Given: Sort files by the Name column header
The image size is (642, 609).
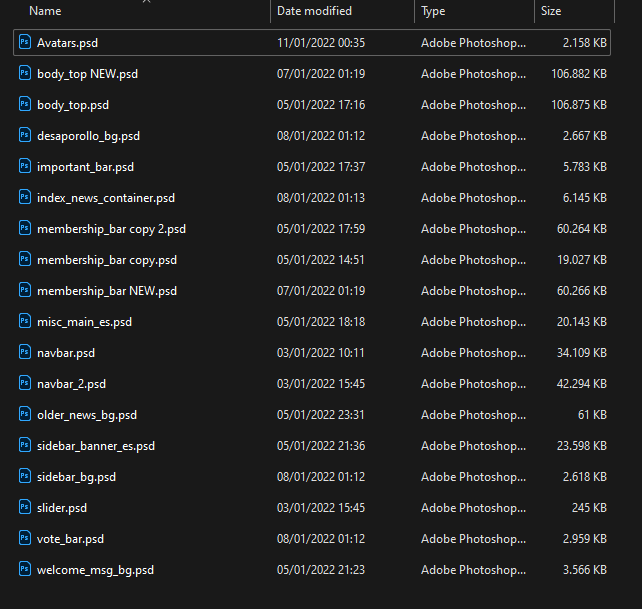Looking at the screenshot, I should coord(45,11).
